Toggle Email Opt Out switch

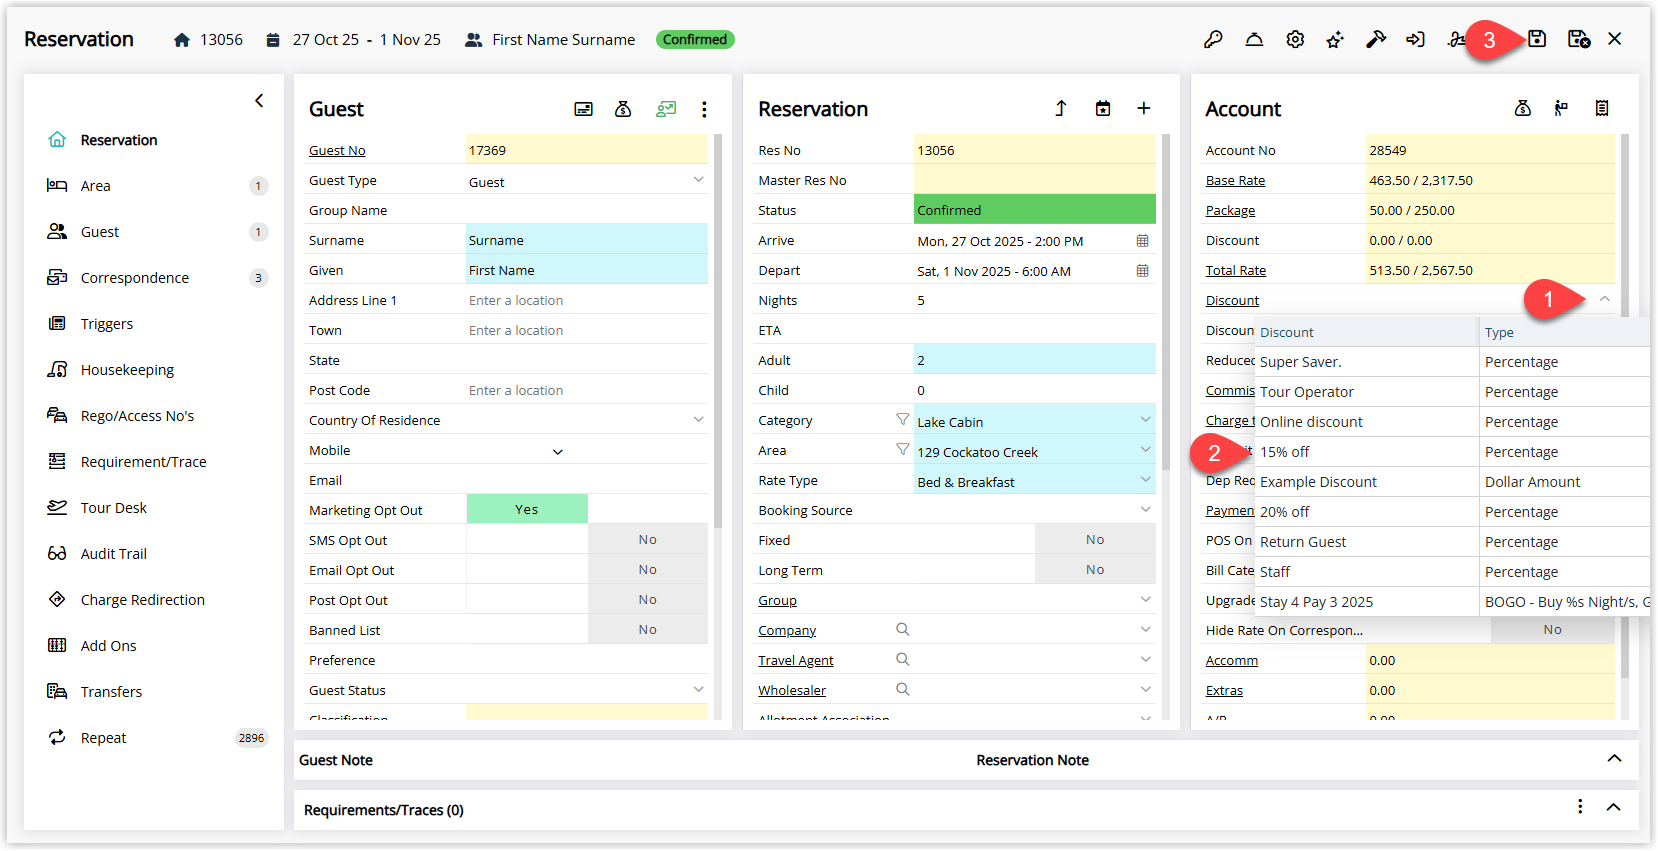tap(587, 569)
